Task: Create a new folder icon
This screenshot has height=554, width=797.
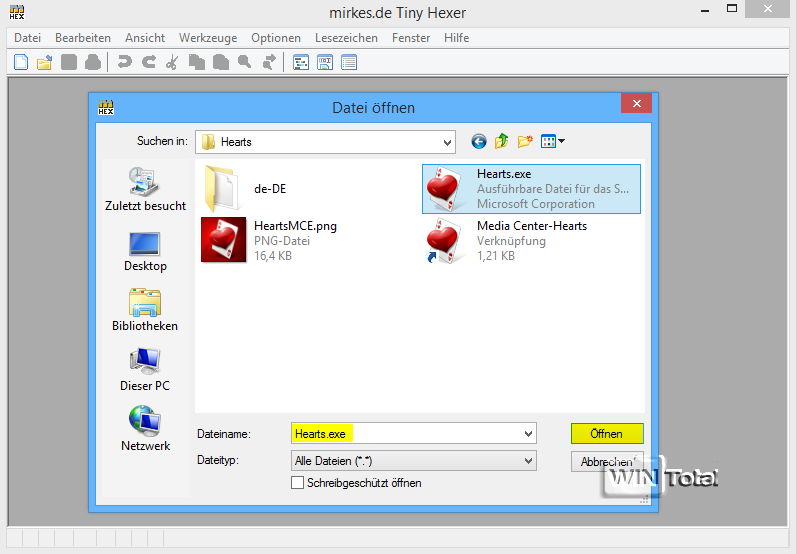Action: click(x=525, y=141)
